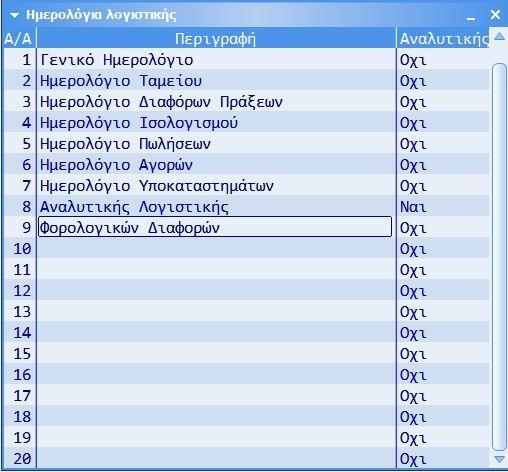Click the Οχι value for Ημερολόγιο Πωλήσεων
This screenshot has height=472, width=508.
413,144
